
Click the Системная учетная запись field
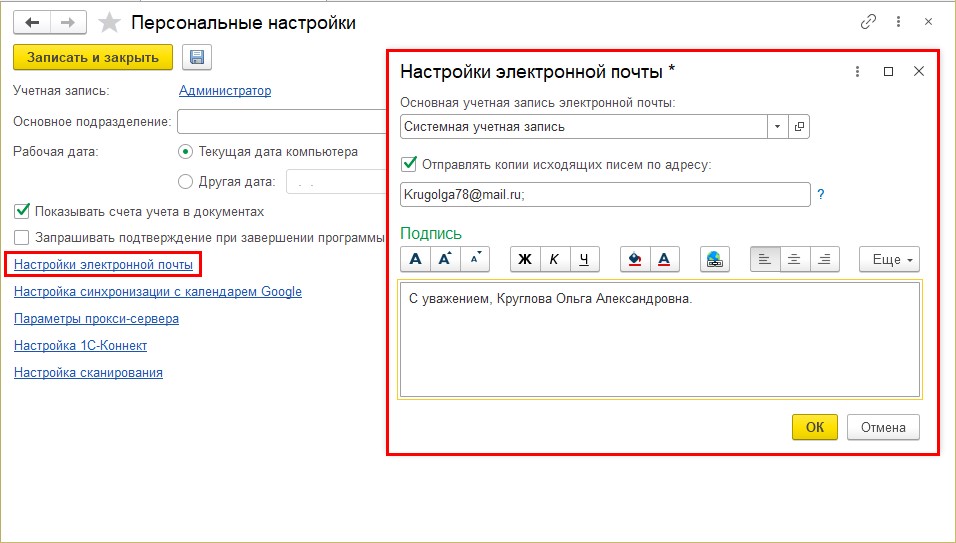584,127
